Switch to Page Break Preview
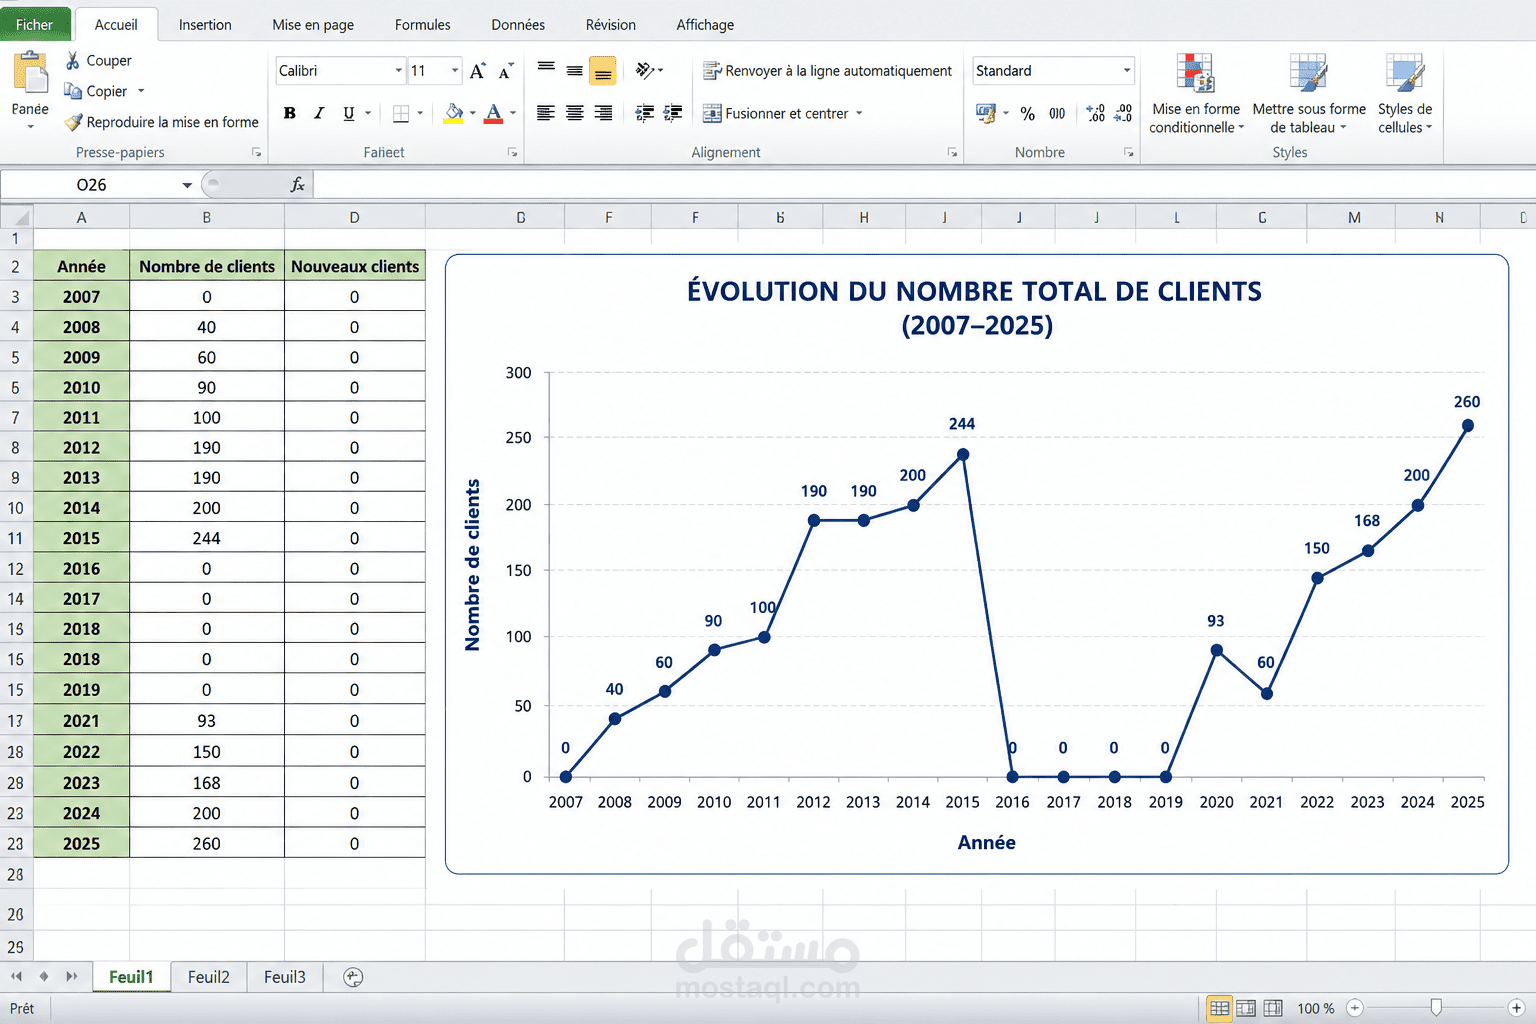This screenshot has width=1536, height=1024. click(1273, 1008)
